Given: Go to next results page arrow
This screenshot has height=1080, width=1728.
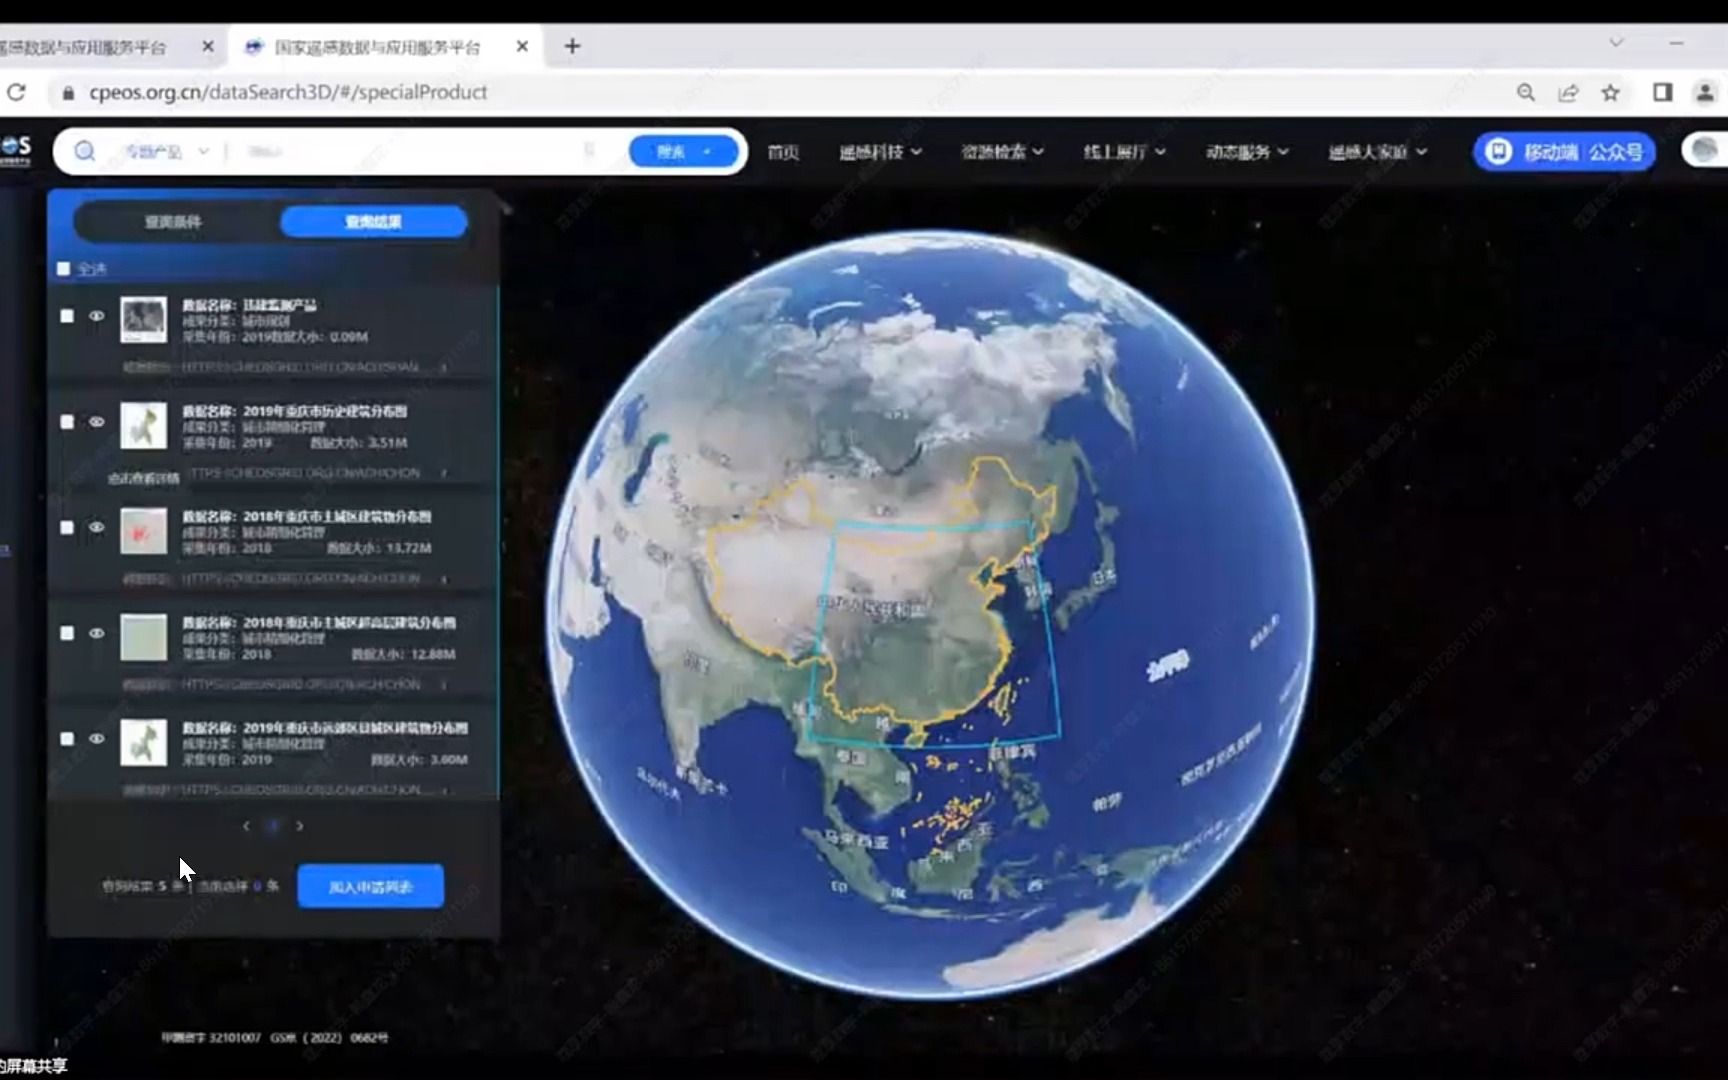Looking at the screenshot, I should tap(299, 826).
